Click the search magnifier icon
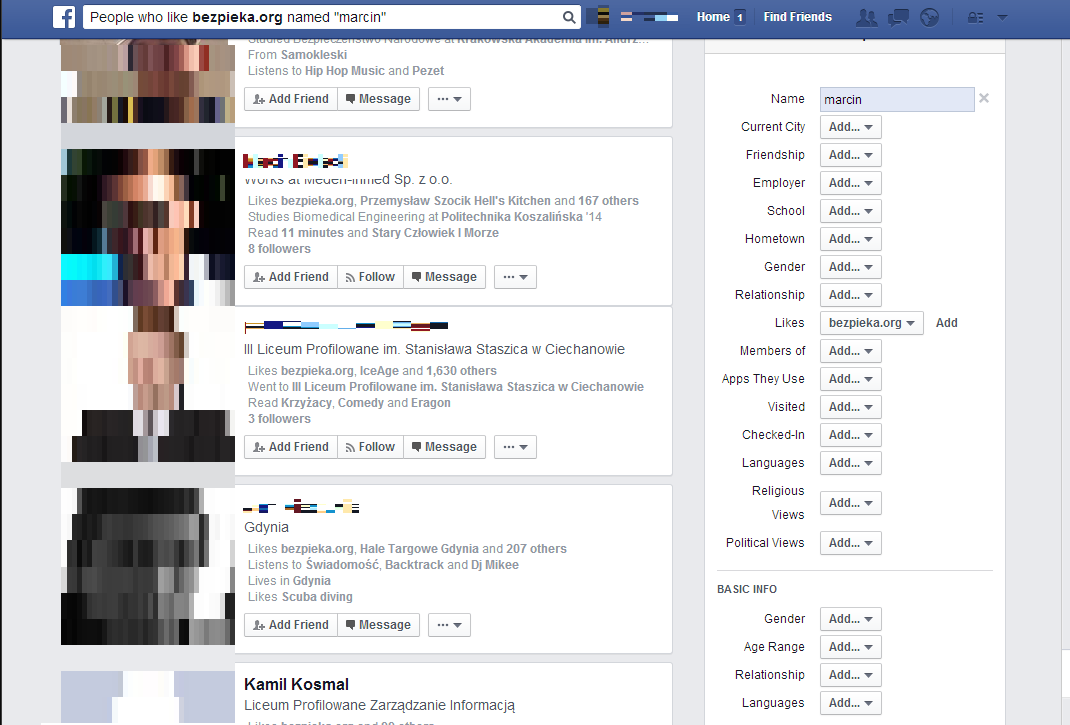Viewport: 1070px width, 725px height. [x=568, y=17]
